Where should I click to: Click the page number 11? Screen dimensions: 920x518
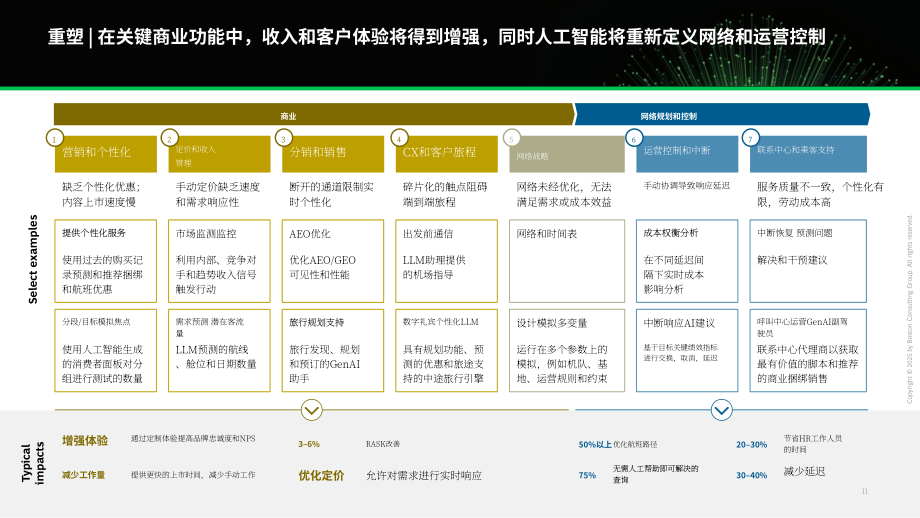pos(865,492)
